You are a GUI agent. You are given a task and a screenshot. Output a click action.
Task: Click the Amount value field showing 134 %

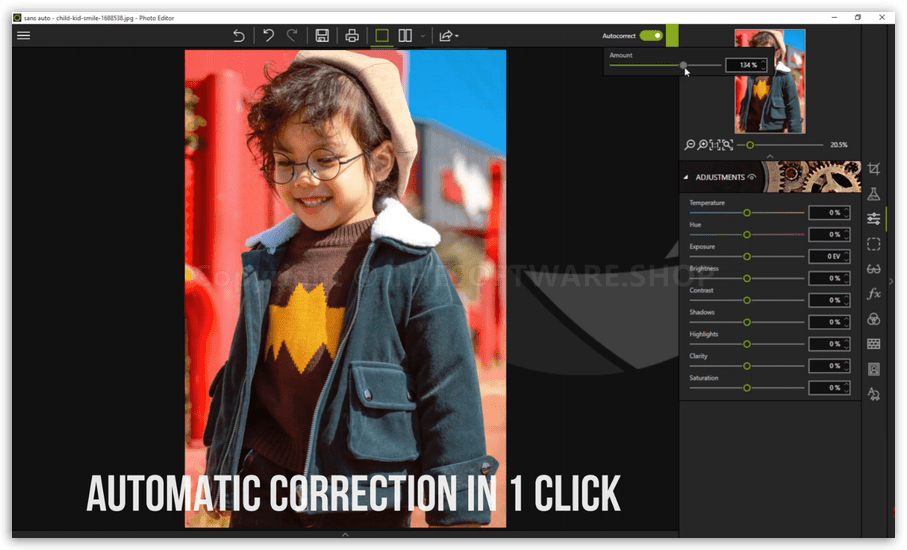click(x=746, y=65)
